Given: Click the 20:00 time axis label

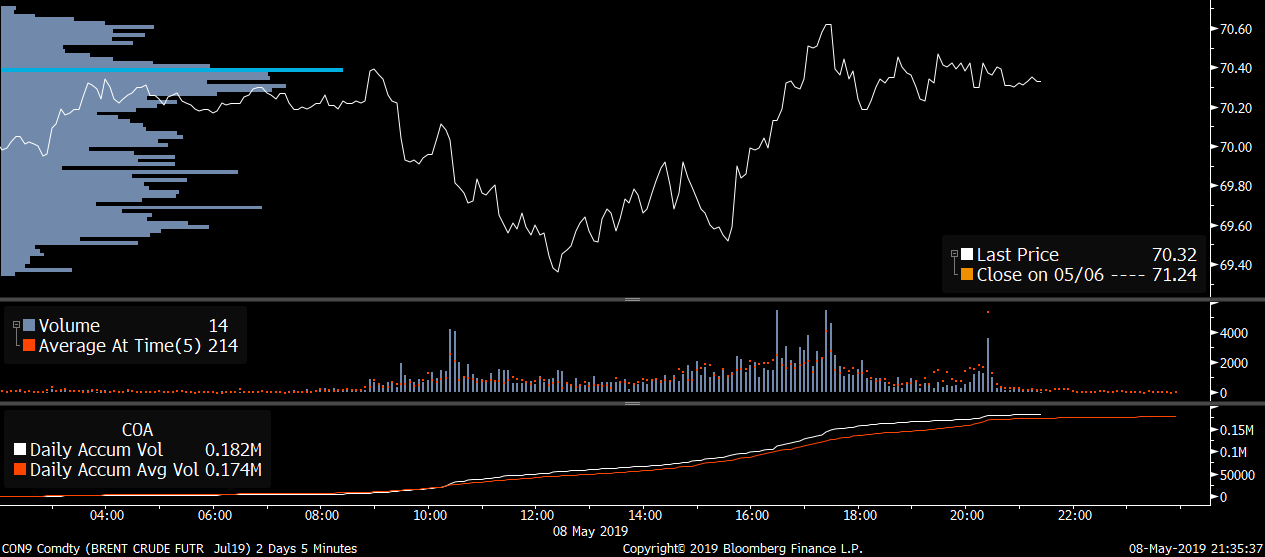Looking at the screenshot, I should (x=968, y=516).
